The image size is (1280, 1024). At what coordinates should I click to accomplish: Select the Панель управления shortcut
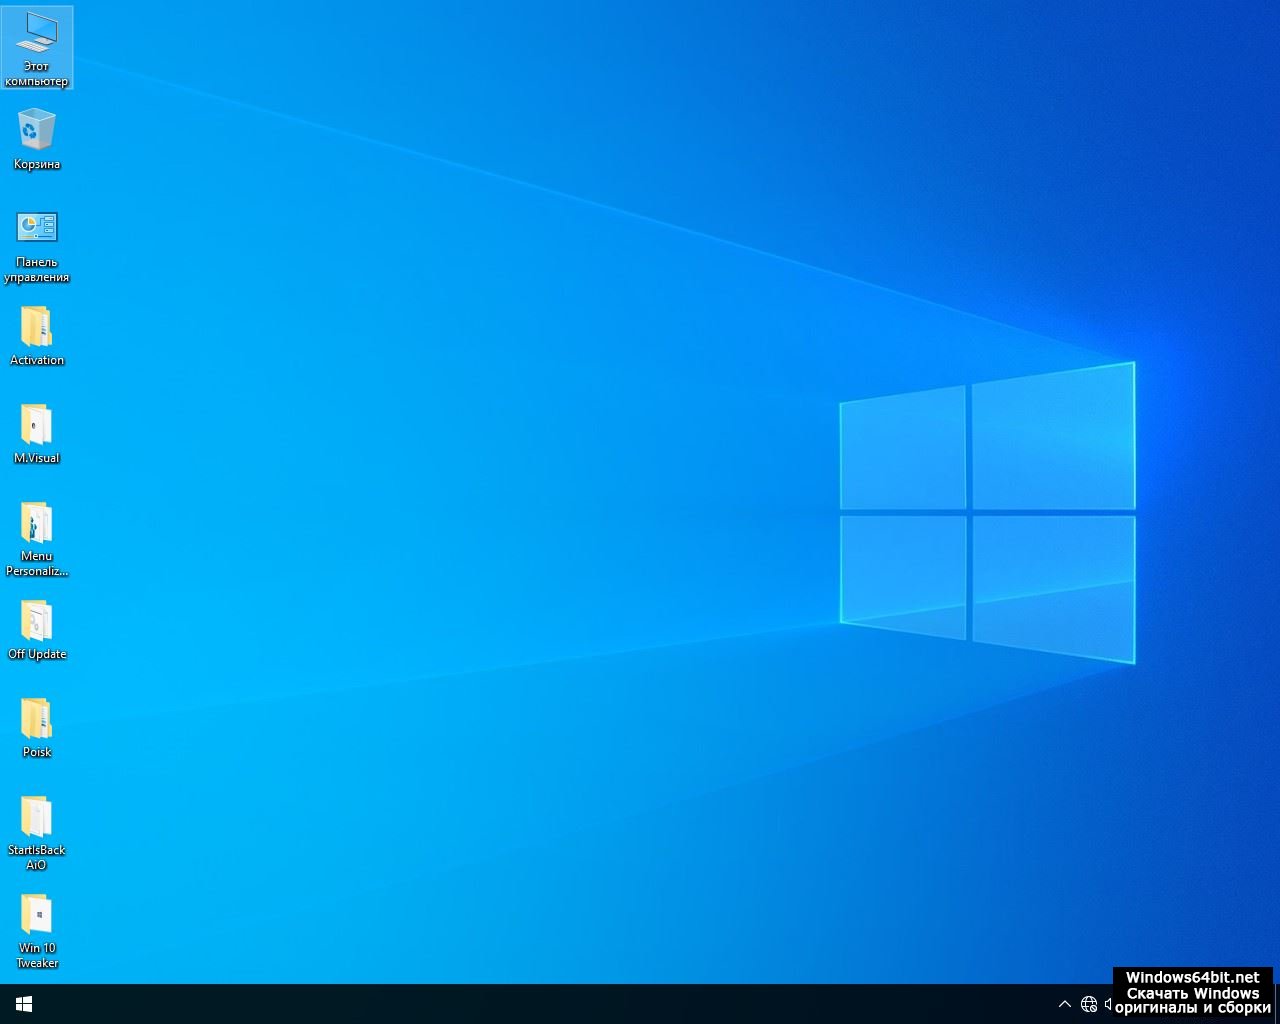pos(37,228)
